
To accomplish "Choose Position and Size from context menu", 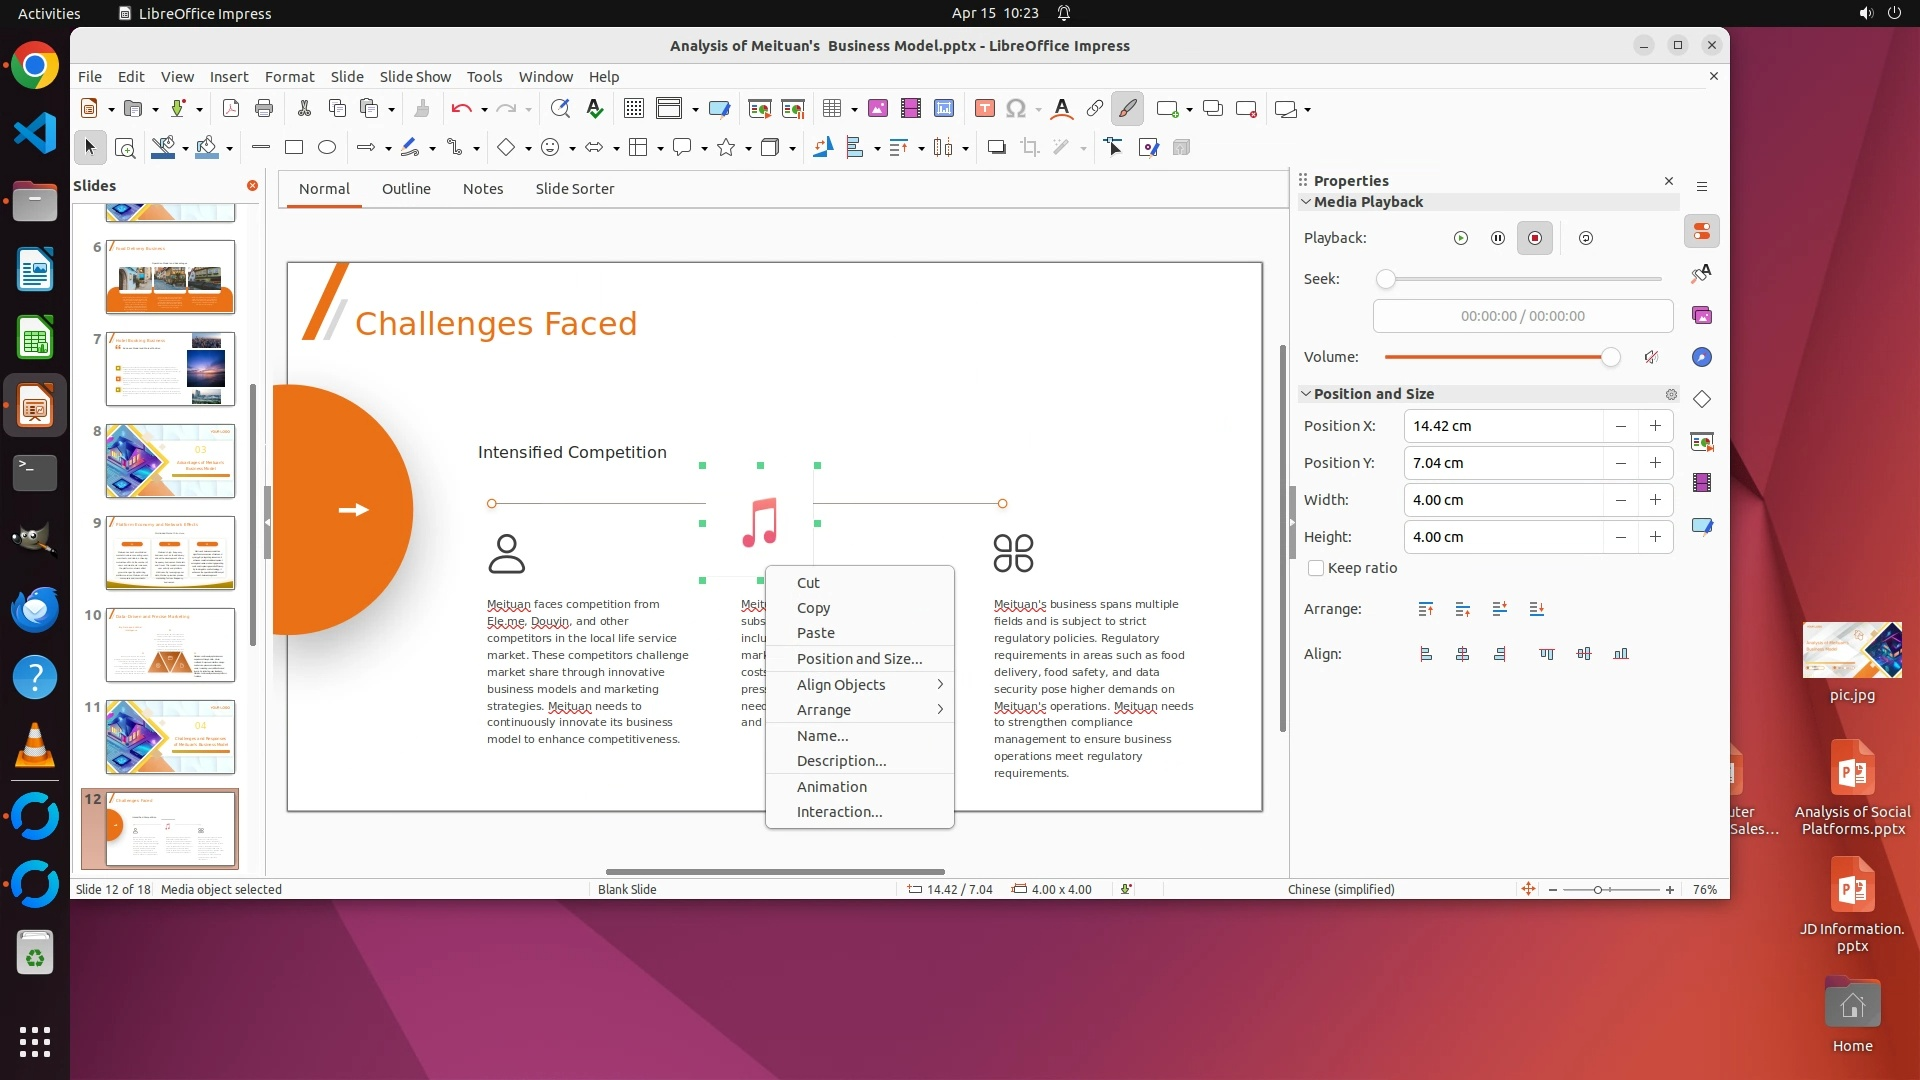I will (x=859, y=659).
